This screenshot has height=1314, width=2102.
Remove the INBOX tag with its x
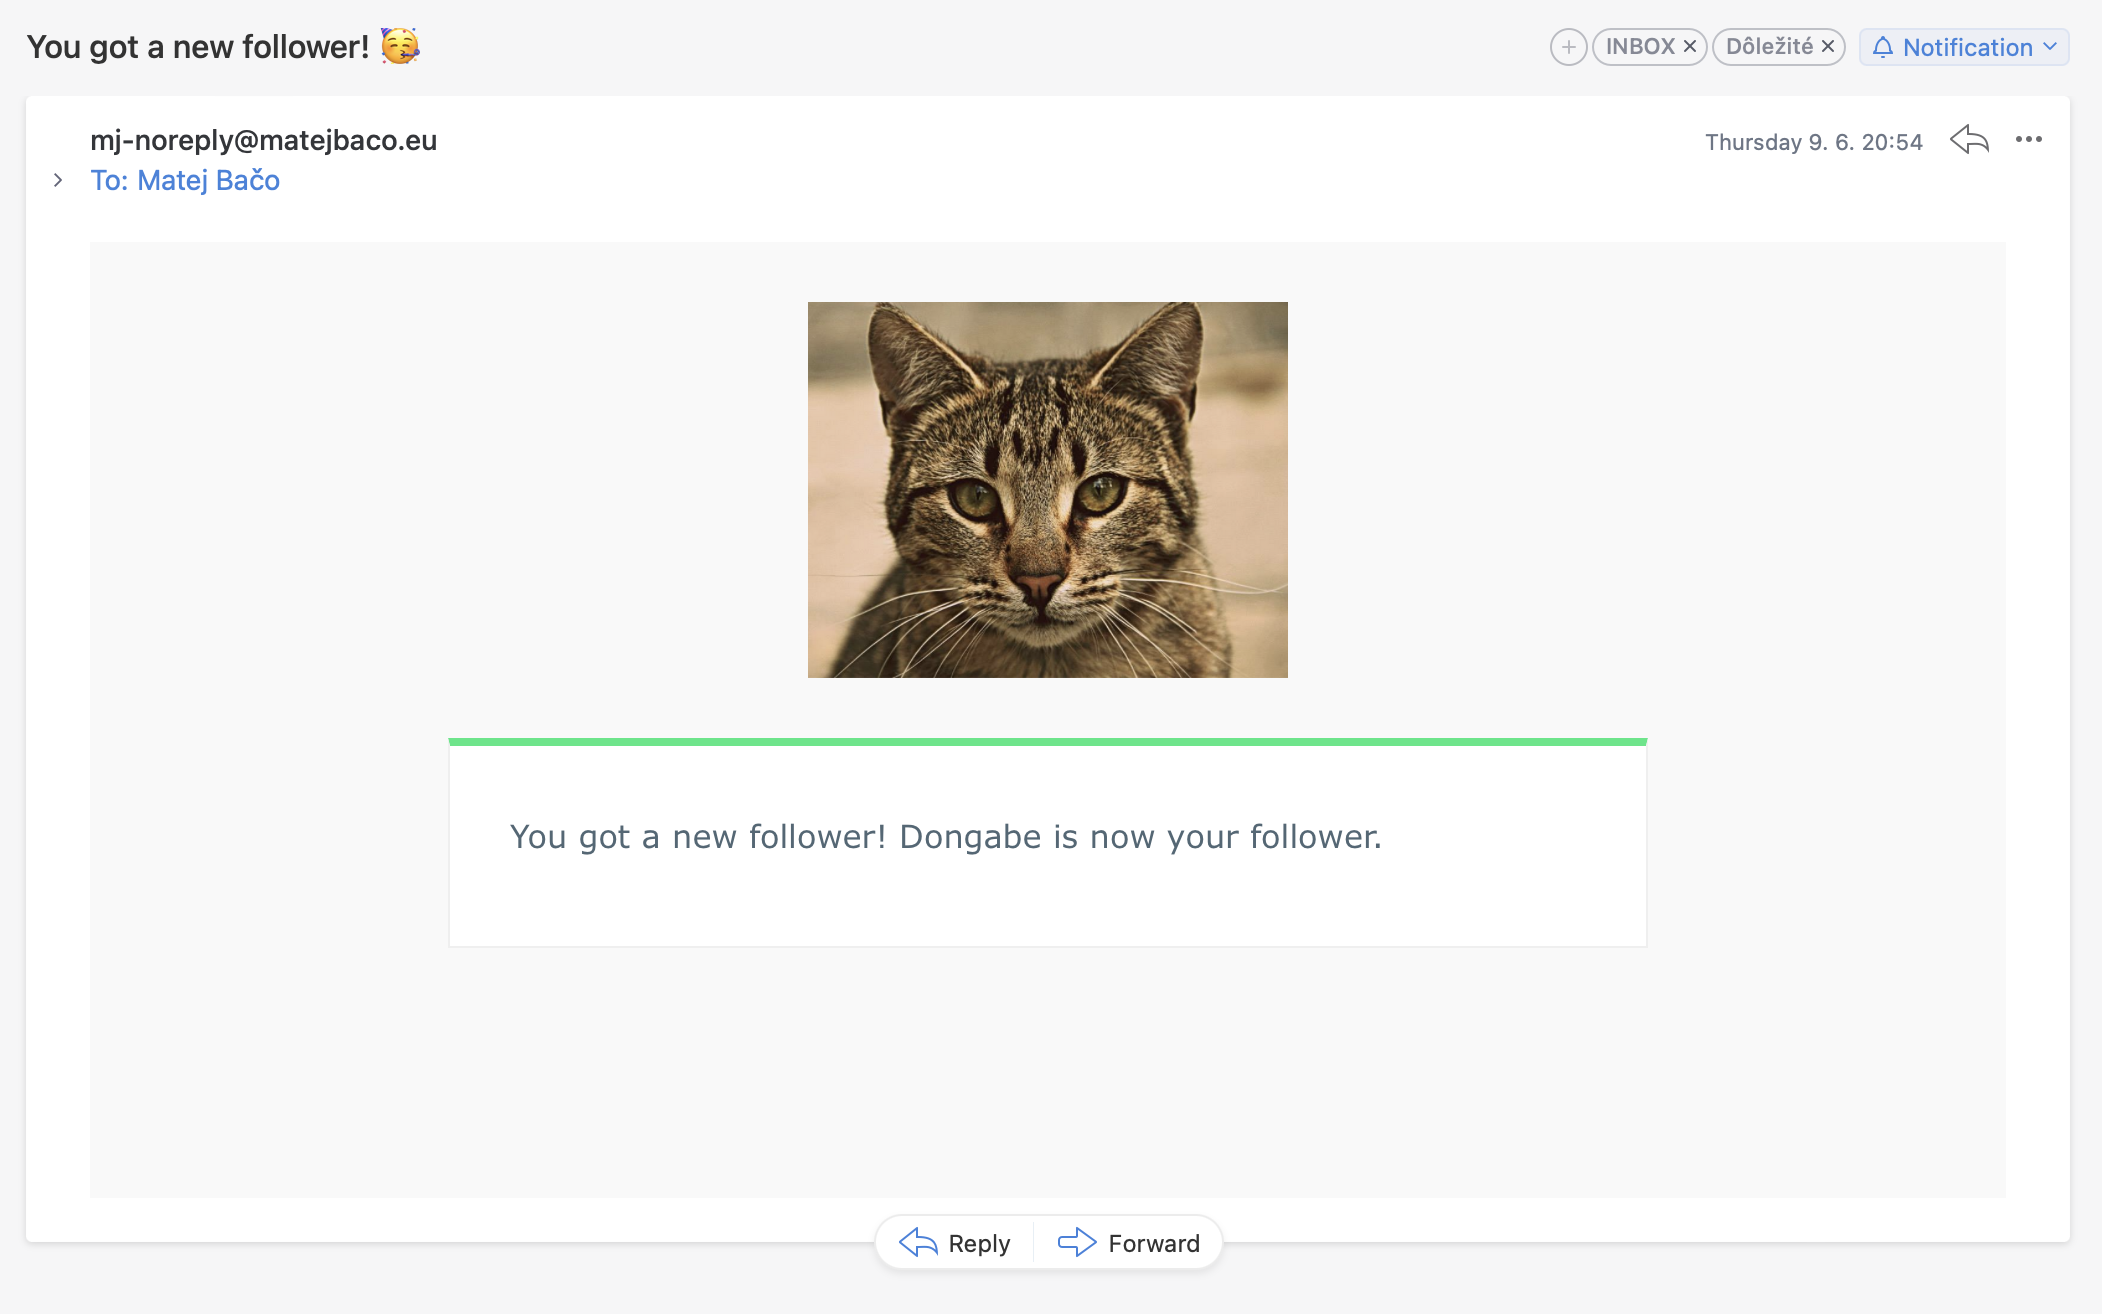pos(1690,47)
